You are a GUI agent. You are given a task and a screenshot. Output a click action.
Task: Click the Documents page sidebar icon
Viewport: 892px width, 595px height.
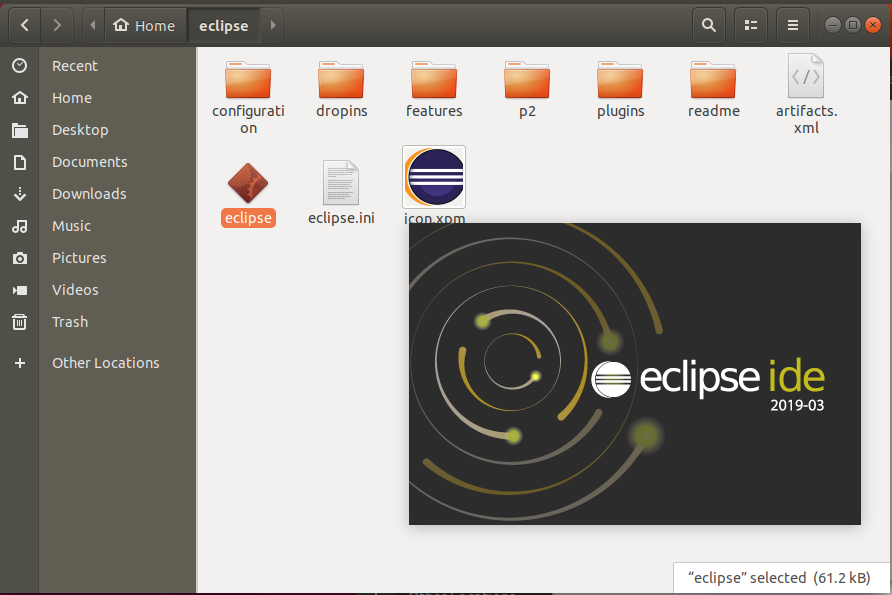[x=19, y=162]
